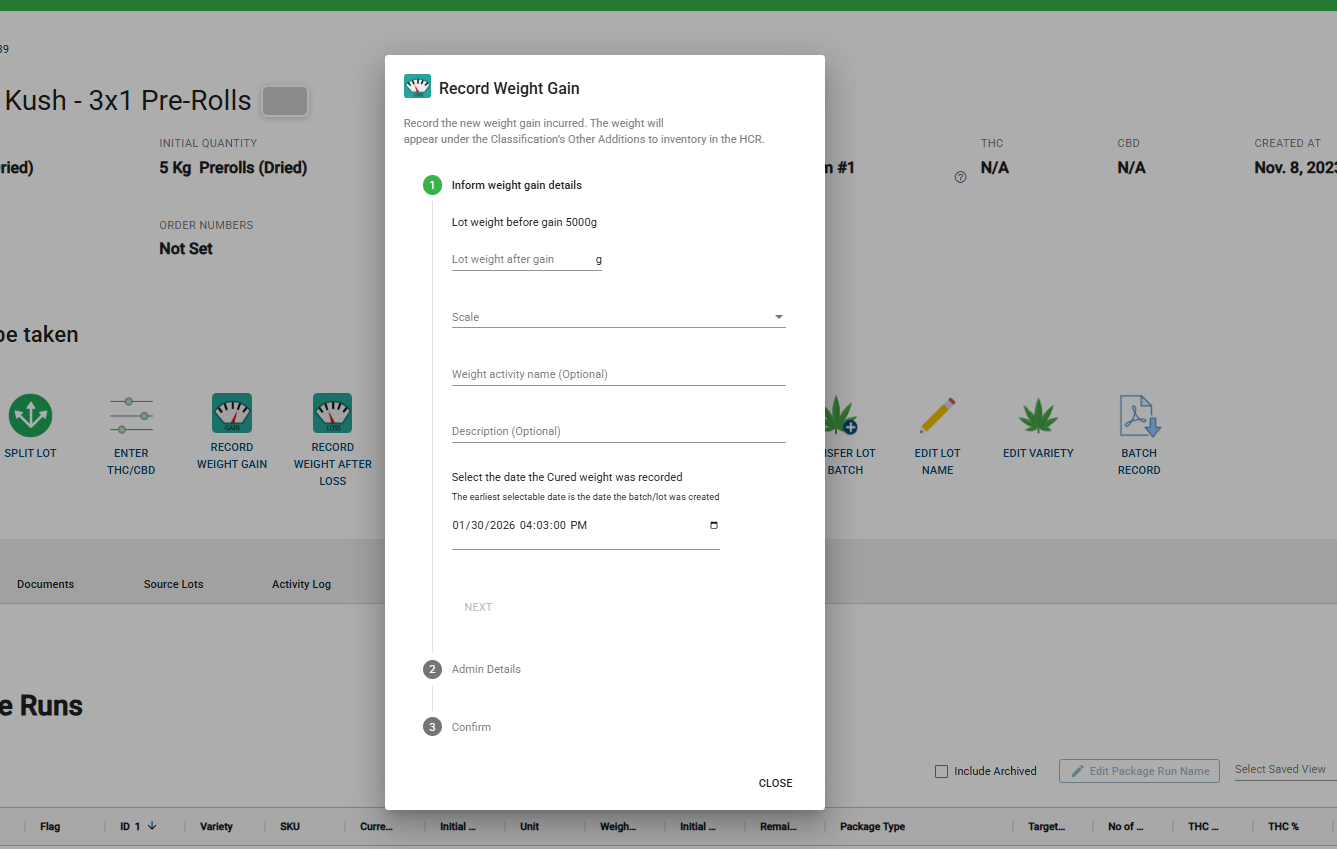Open the Select Saved View dropdown
1337x849 pixels.
point(1285,769)
